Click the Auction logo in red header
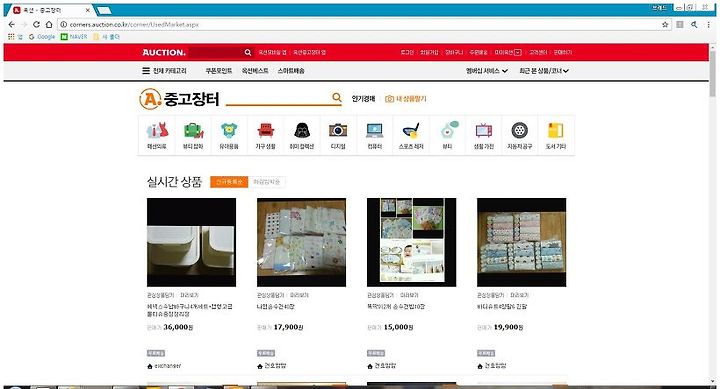Screen dimensions: 720x389 click(x=164, y=52)
